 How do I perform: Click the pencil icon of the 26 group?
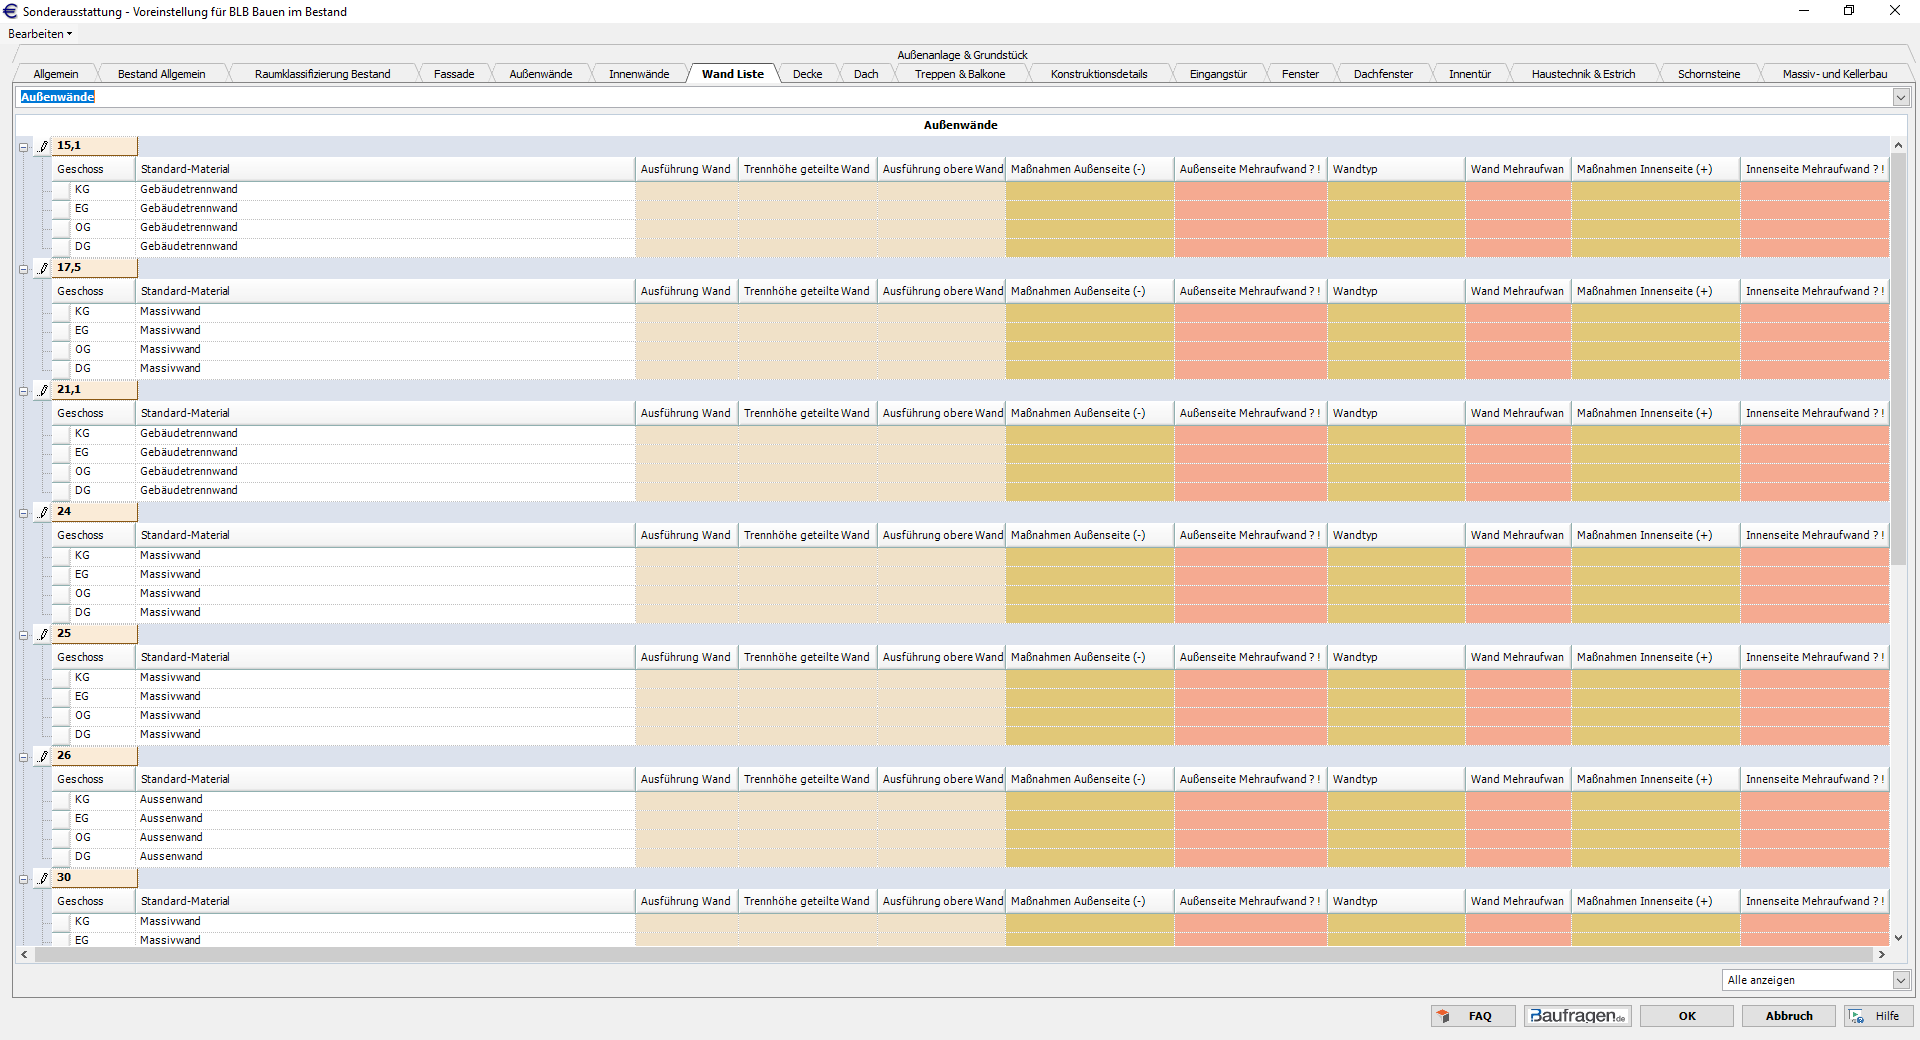click(43, 756)
